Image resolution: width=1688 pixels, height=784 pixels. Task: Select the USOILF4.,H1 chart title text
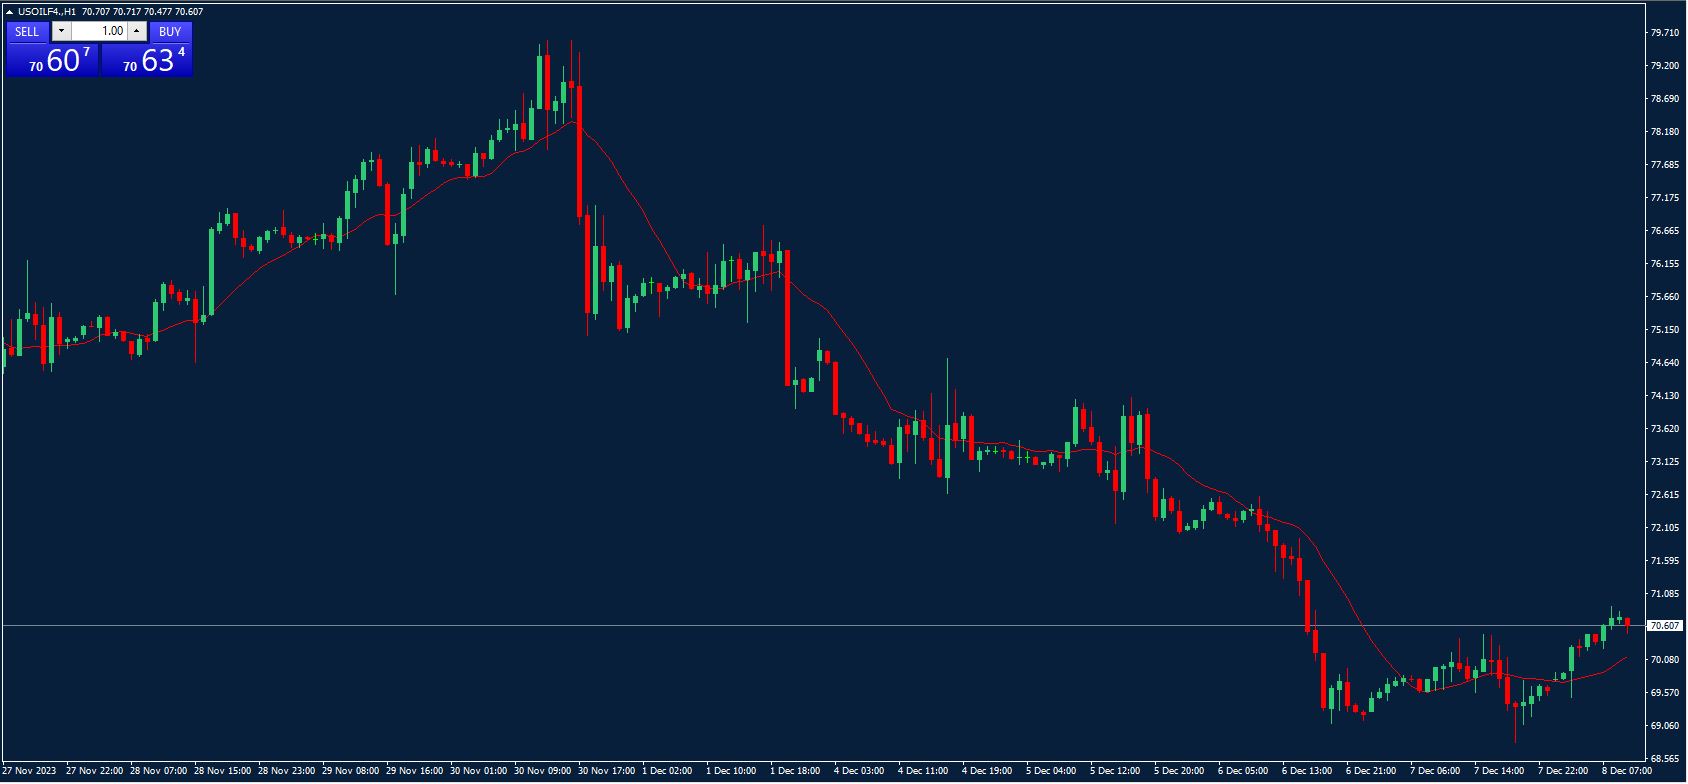coord(47,12)
